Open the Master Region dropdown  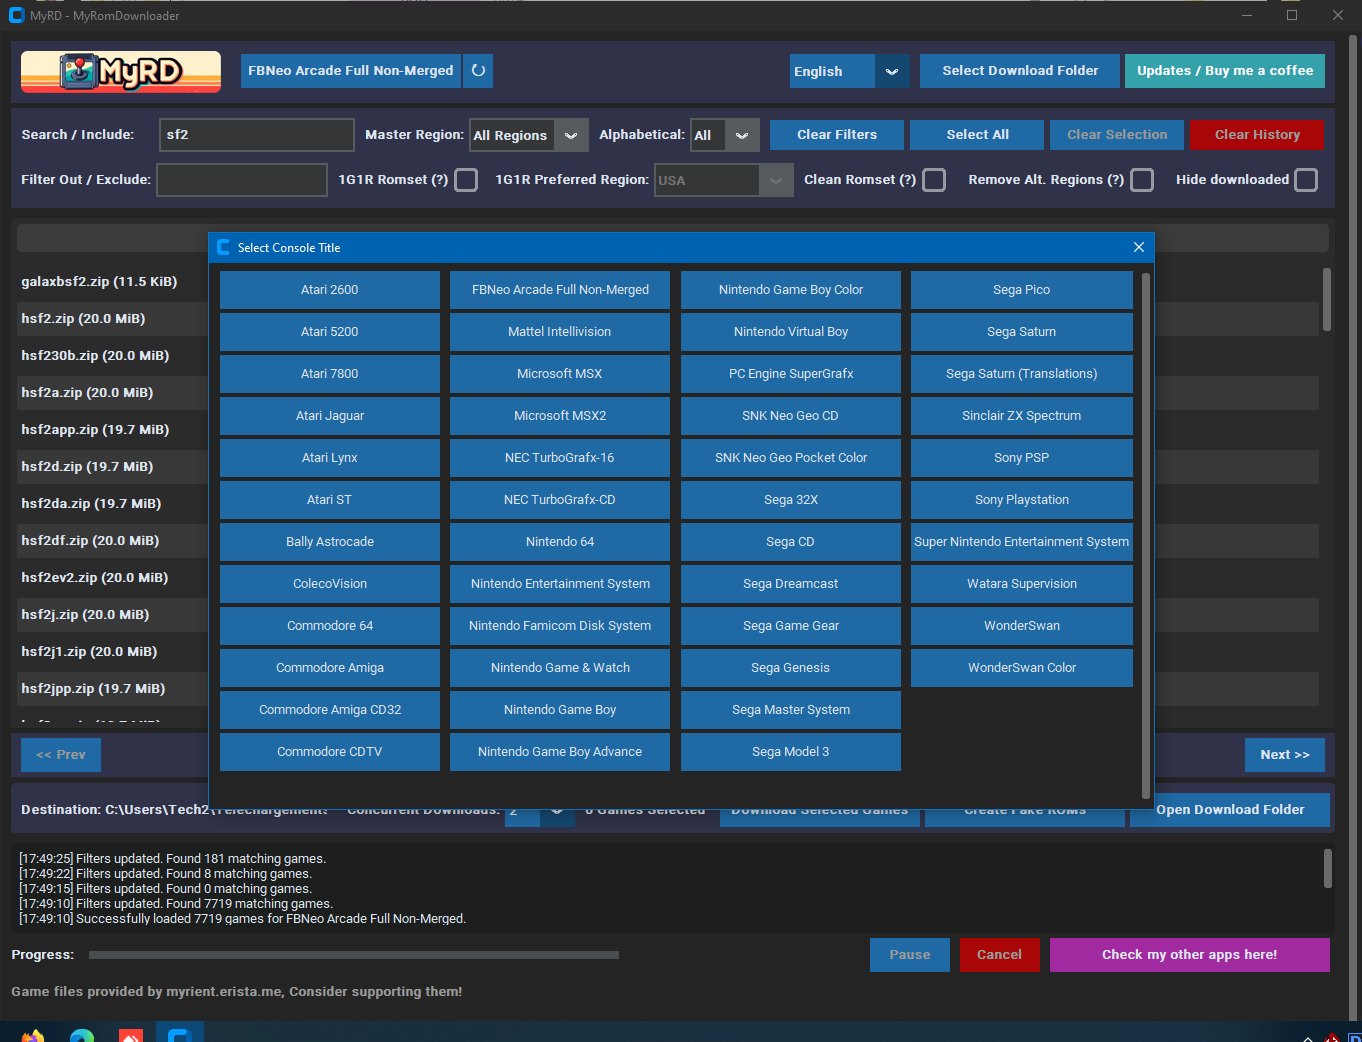570,135
